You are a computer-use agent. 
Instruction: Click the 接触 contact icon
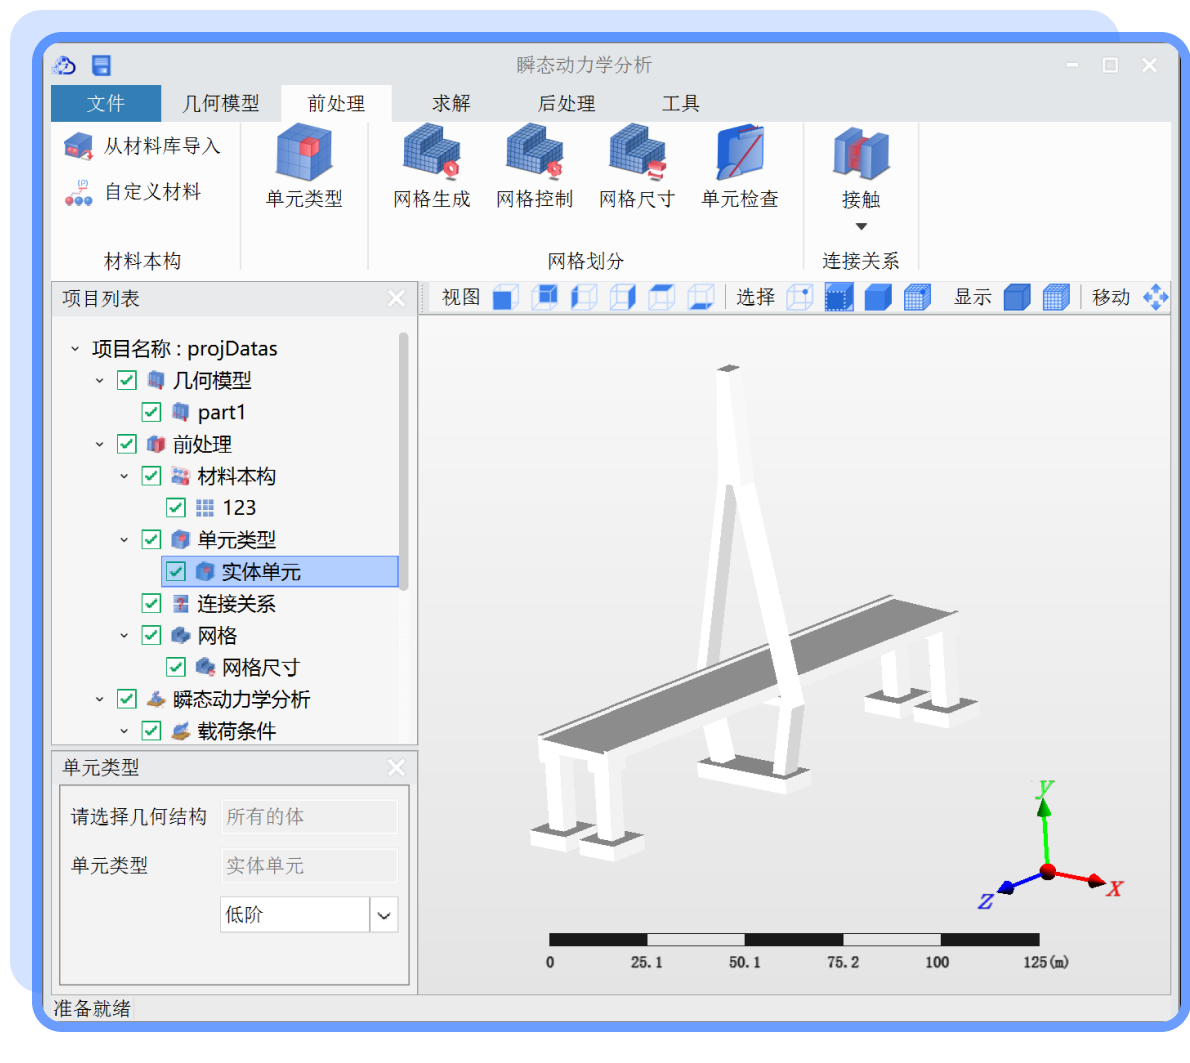tap(861, 154)
